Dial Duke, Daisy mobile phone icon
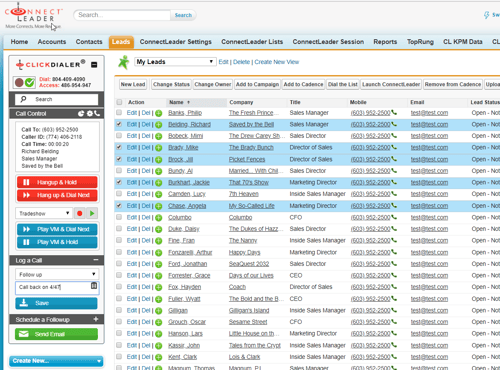 (x=394, y=228)
